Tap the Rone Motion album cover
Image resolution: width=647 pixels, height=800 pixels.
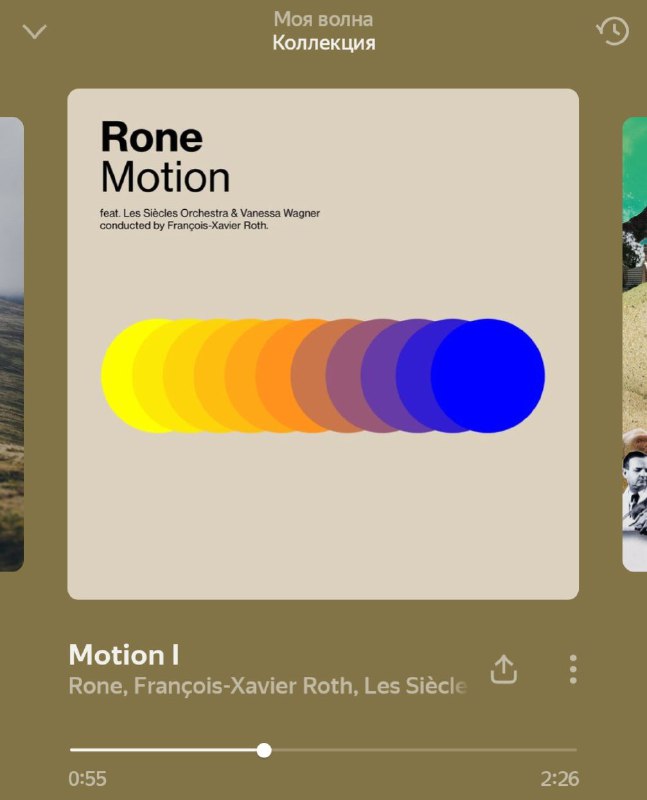[x=323, y=344]
